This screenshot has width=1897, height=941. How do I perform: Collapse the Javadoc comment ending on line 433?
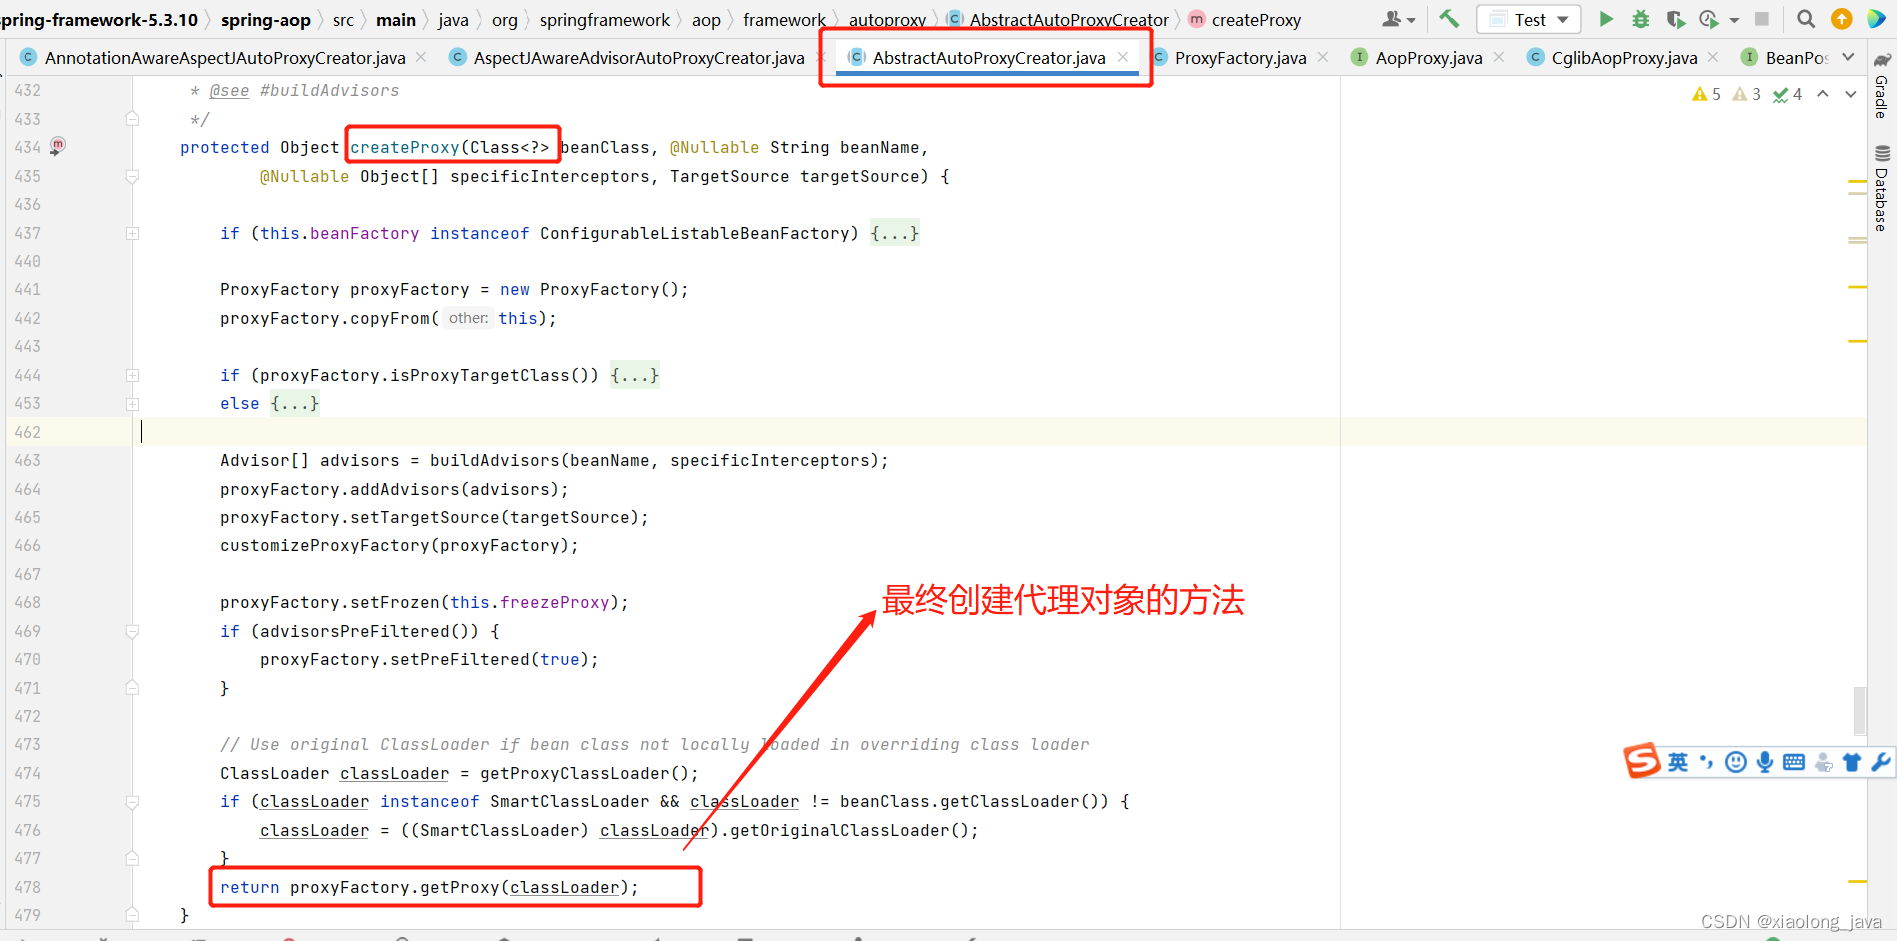click(x=132, y=119)
